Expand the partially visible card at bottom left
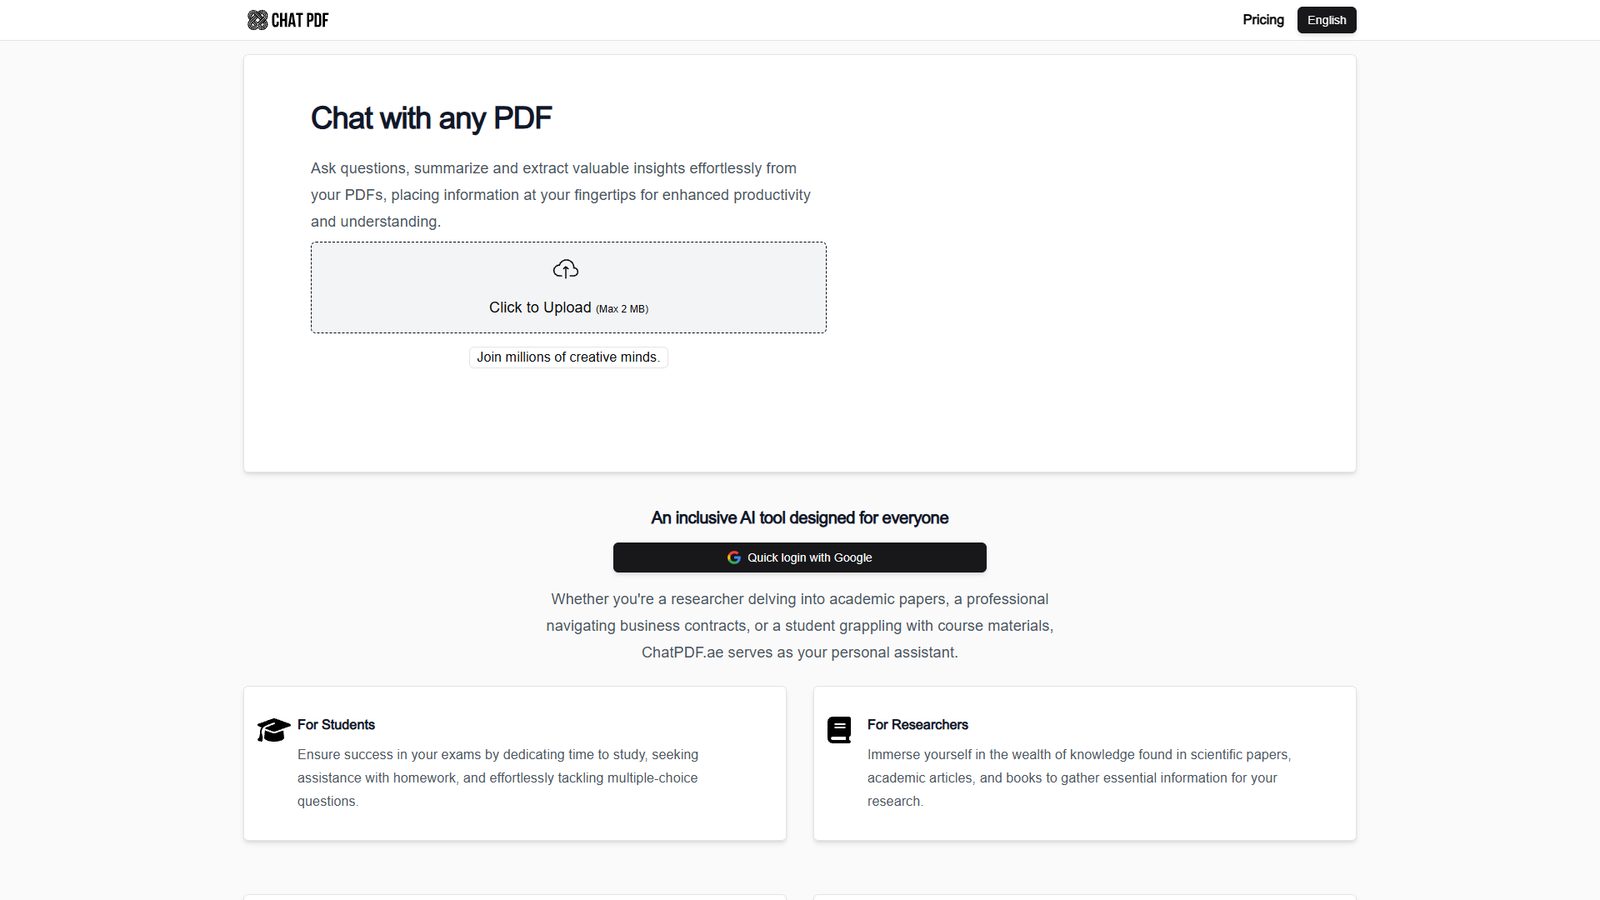 click(x=514, y=897)
